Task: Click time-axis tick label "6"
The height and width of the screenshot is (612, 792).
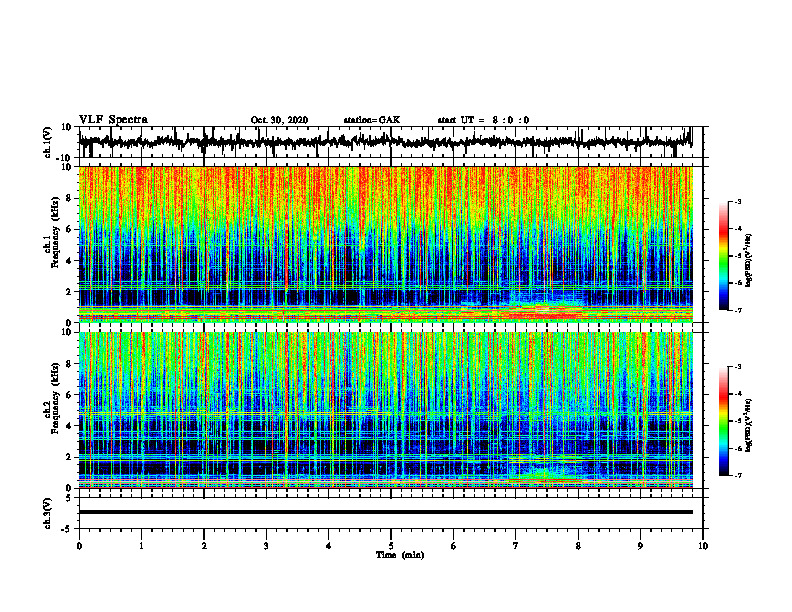Action: pyautogui.click(x=454, y=546)
